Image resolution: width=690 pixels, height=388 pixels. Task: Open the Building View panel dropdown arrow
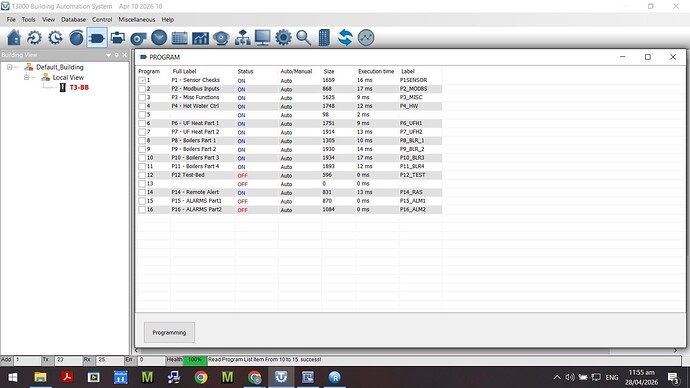pyautogui.click(x=109, y=55)
